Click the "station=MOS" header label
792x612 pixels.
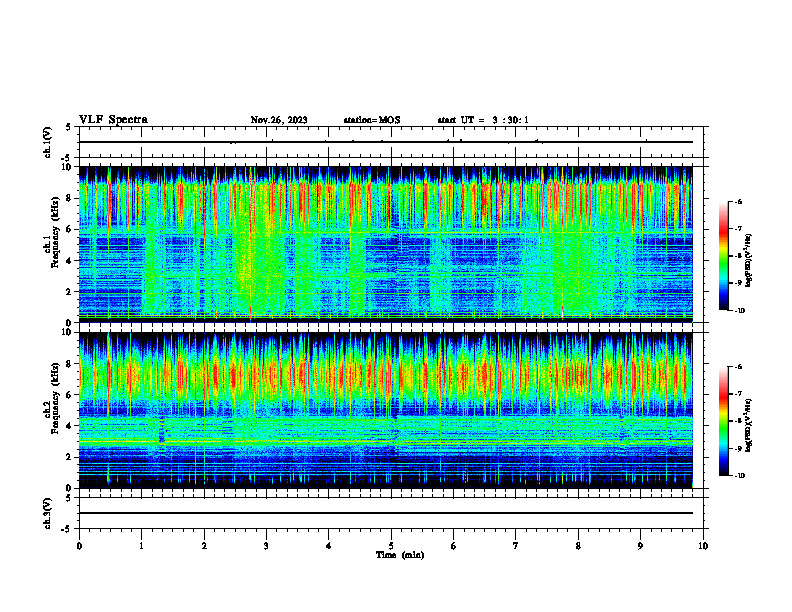(372, 120)
